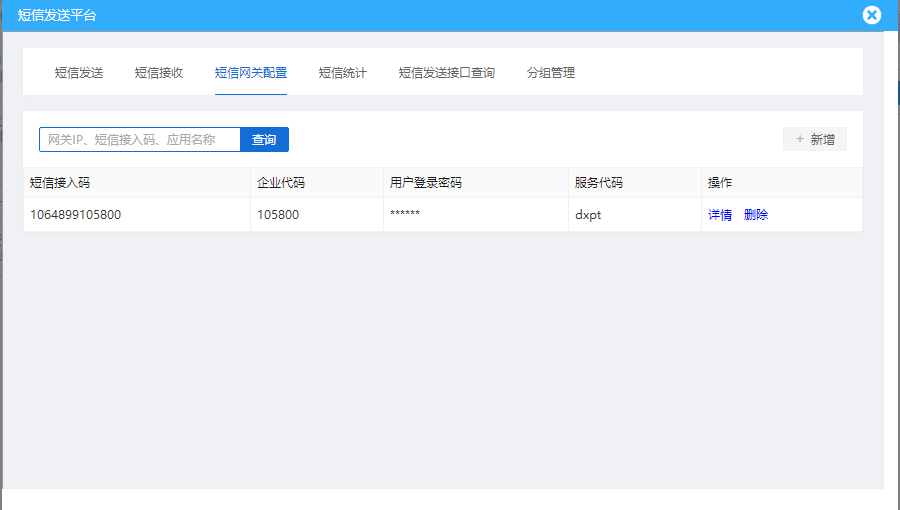Select the masked ****** password cell

coord(476,215)
